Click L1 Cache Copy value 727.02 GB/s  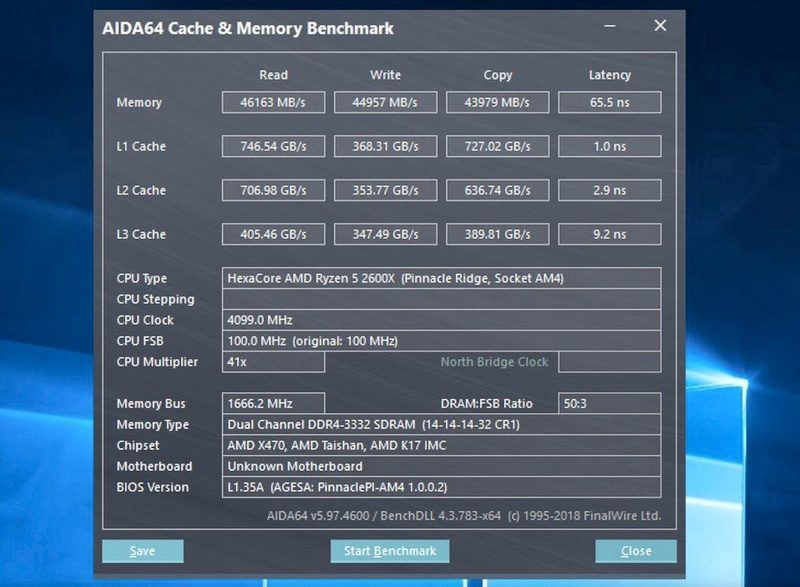(497, 146)
